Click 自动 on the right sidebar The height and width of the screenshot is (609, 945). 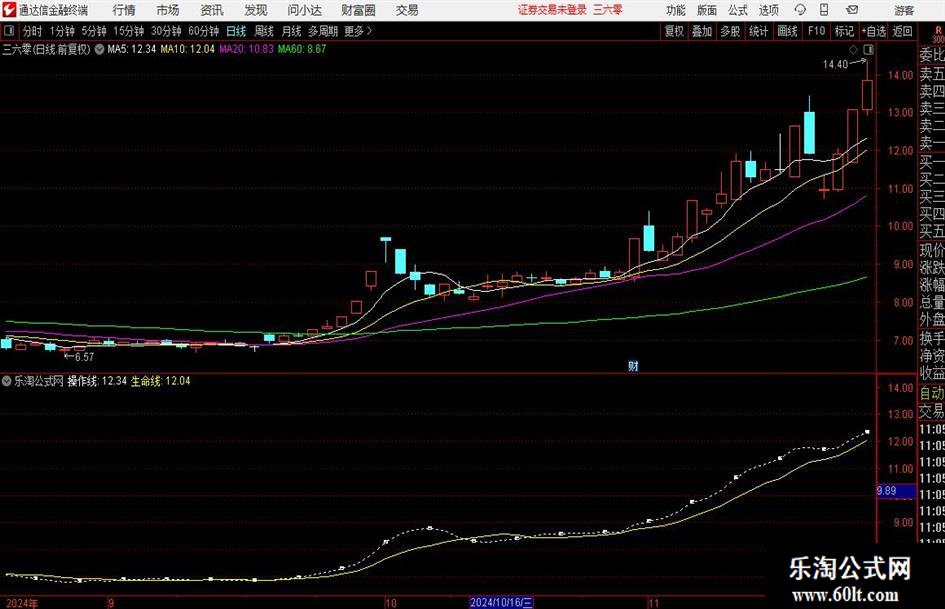(x=932, y=393)
